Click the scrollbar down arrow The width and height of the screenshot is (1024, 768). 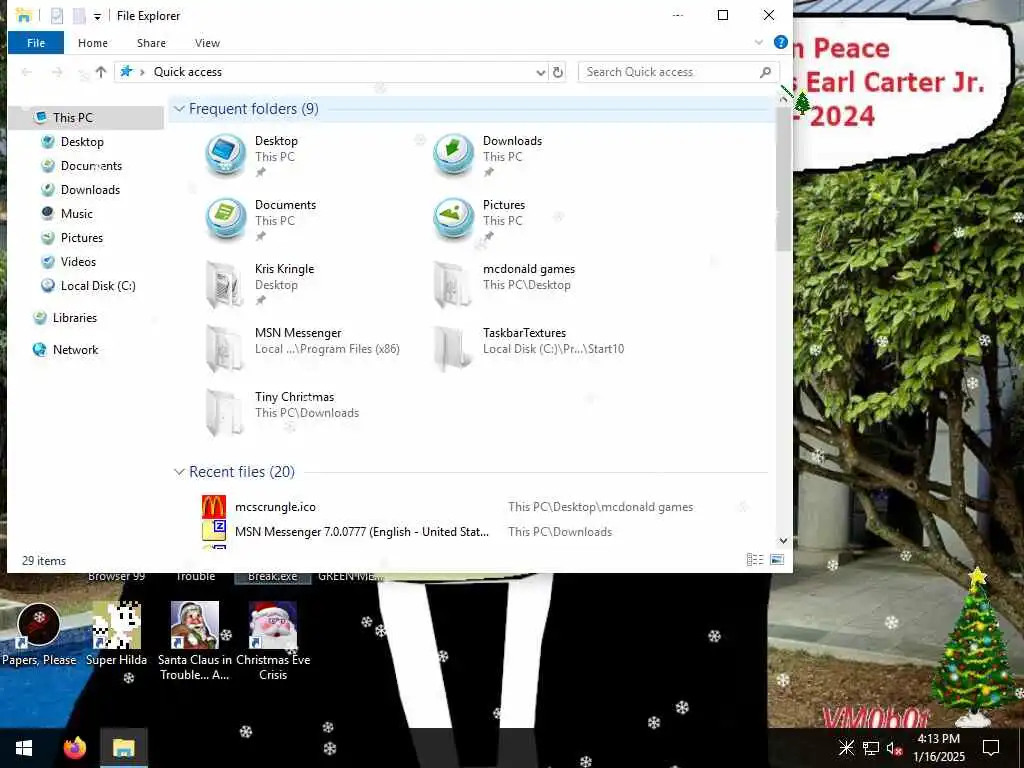click(x=783, y=541)
